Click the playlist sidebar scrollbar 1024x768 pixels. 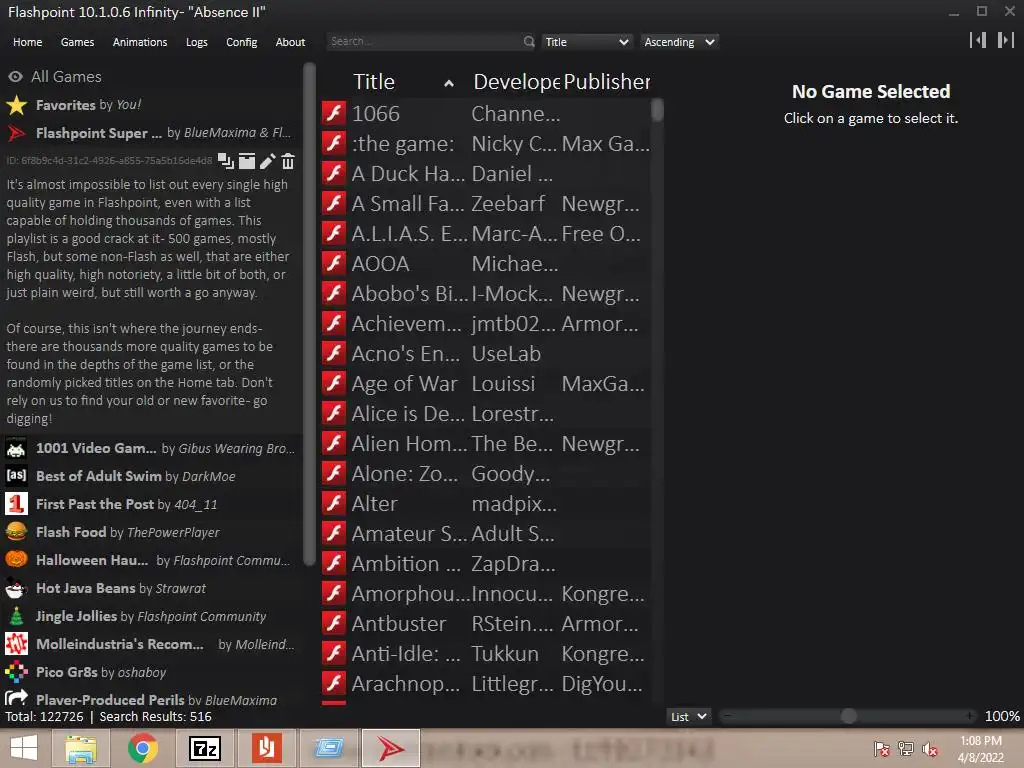[310, 313]
